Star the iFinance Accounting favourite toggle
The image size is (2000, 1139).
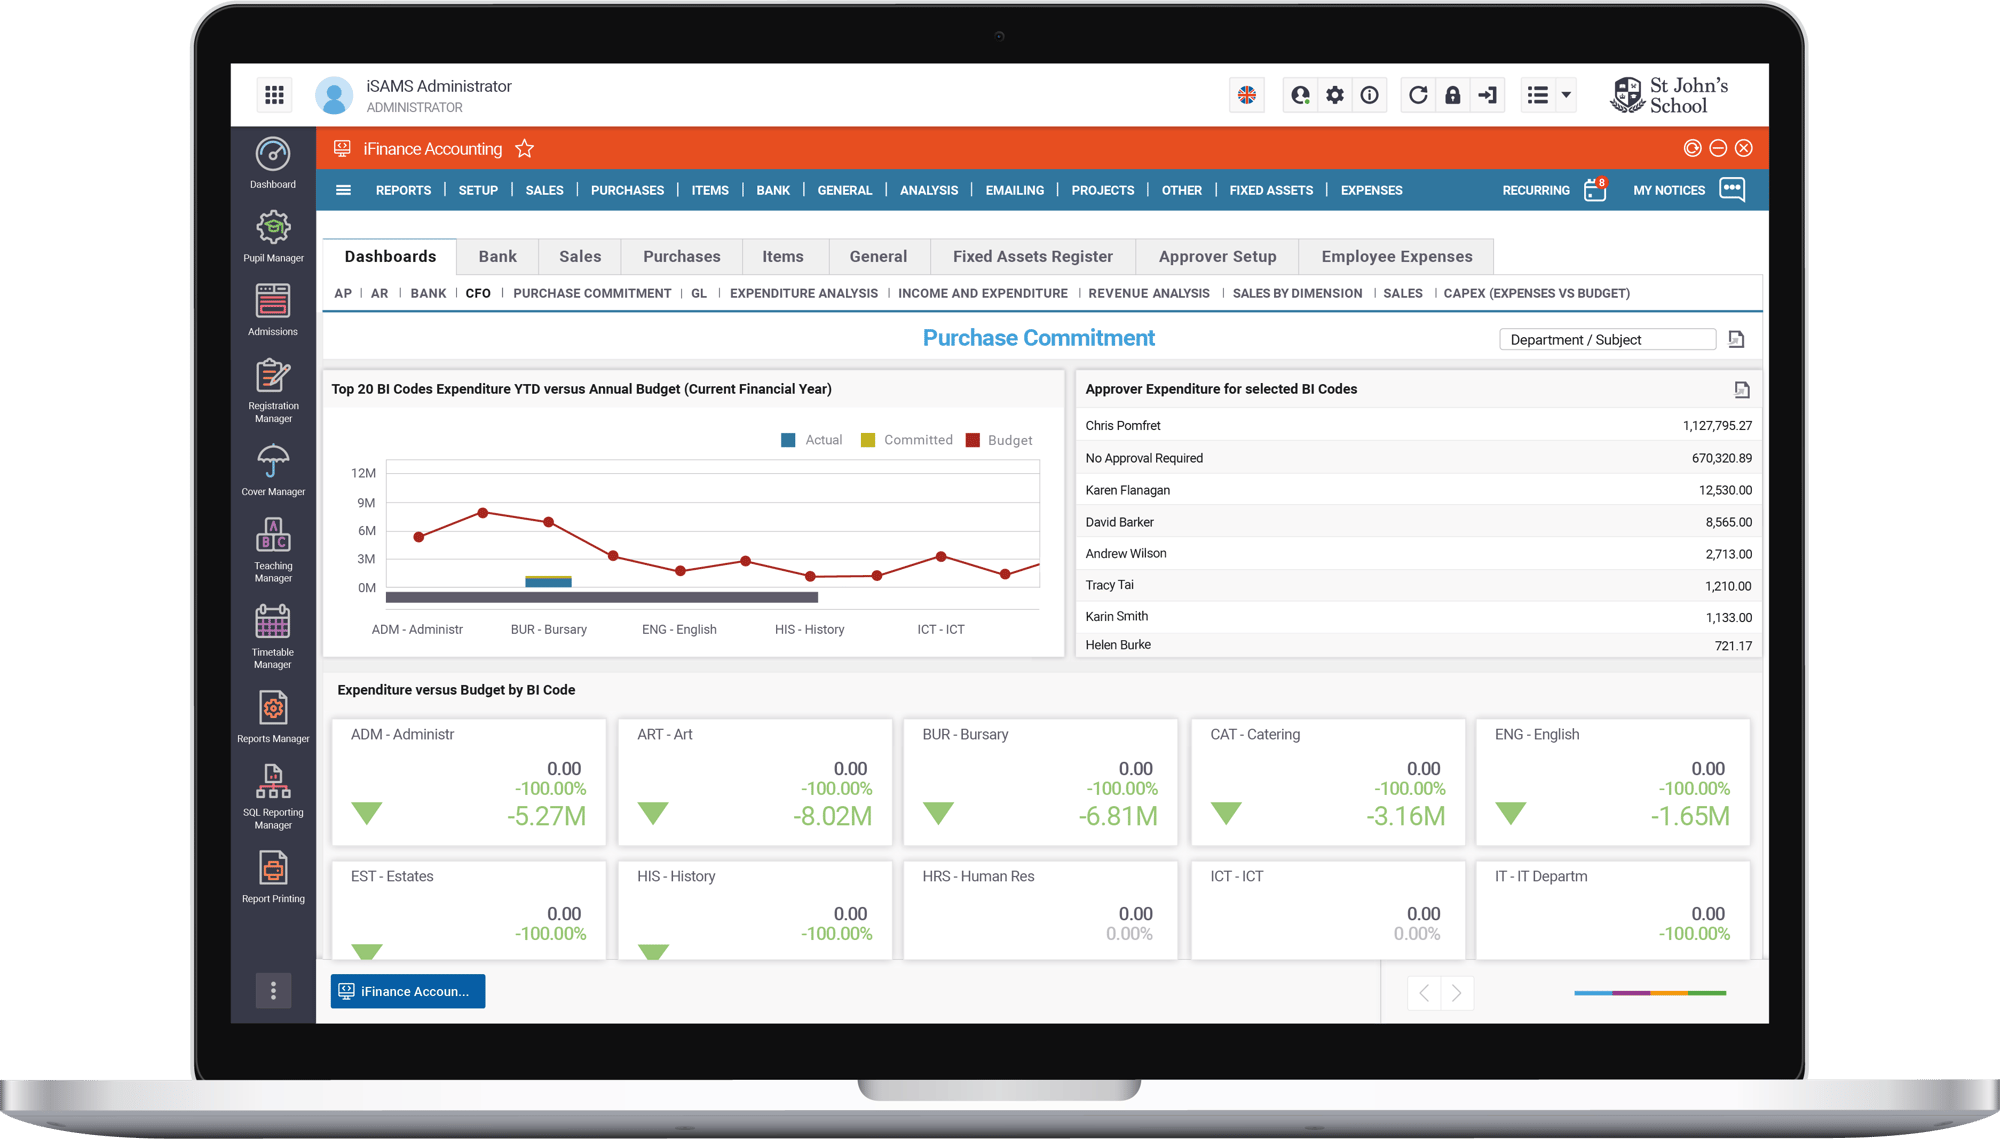(524, 148)
